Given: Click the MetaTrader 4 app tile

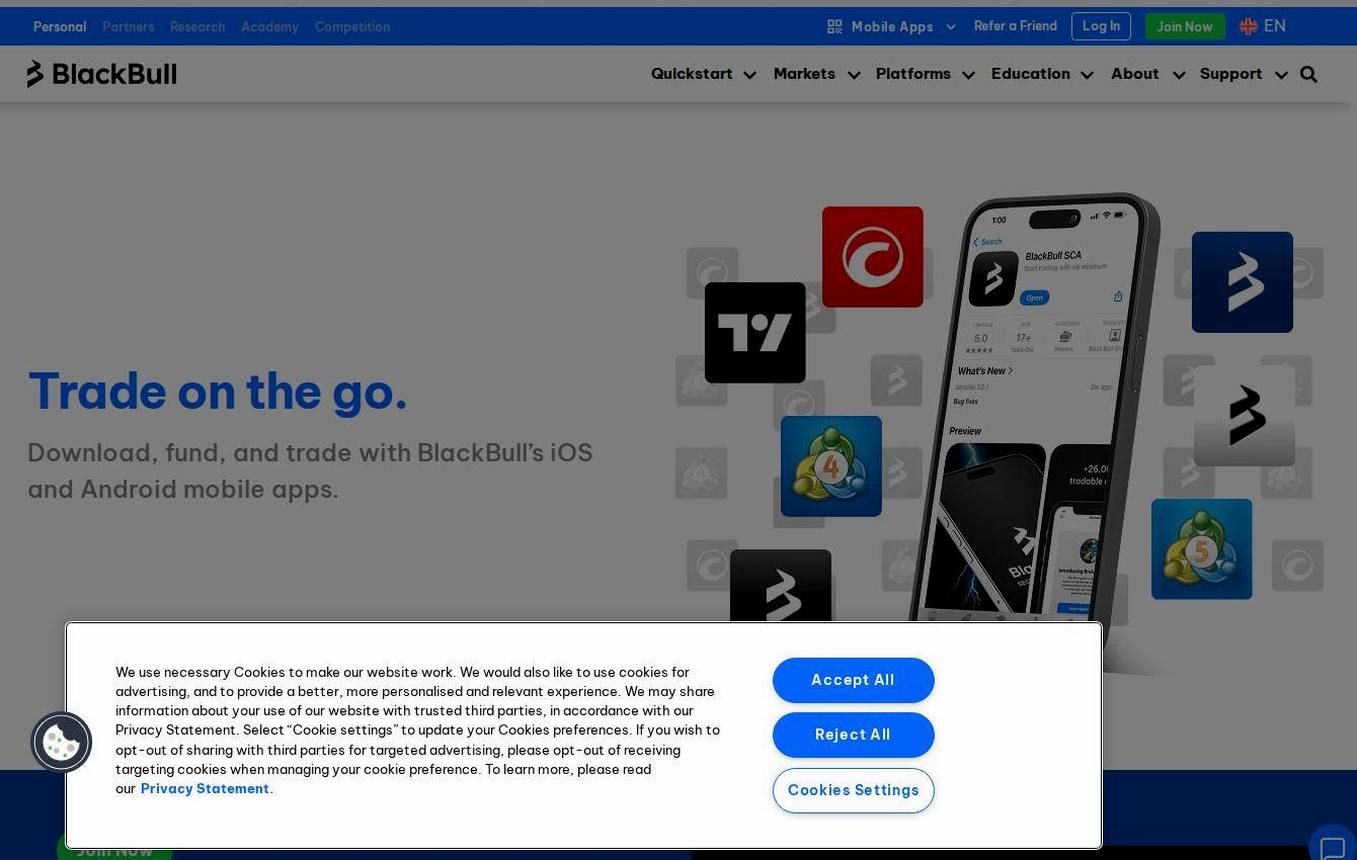Looking at the screenshot, I should pos(831,466).
